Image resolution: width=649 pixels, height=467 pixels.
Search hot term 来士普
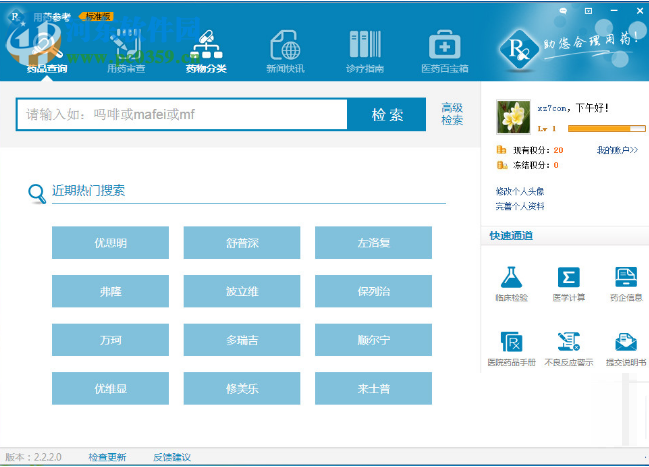click(x=373, y=388)
